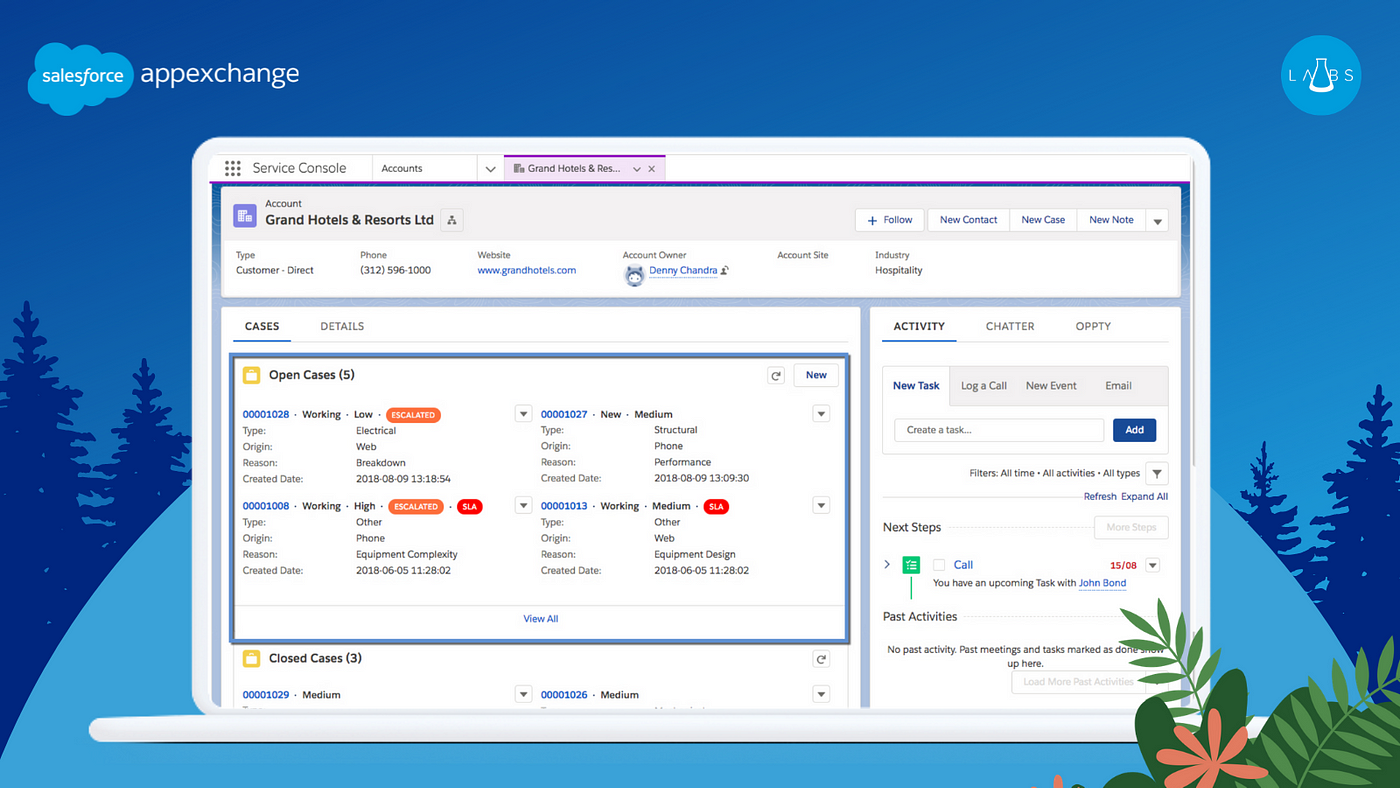
Task: Open actions menu for case 00001027
Action: (x=821, y=414)
